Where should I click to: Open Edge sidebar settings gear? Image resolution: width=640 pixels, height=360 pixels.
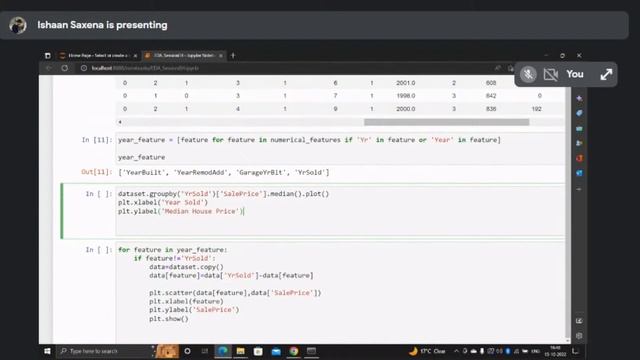click(x=579, y=336)
